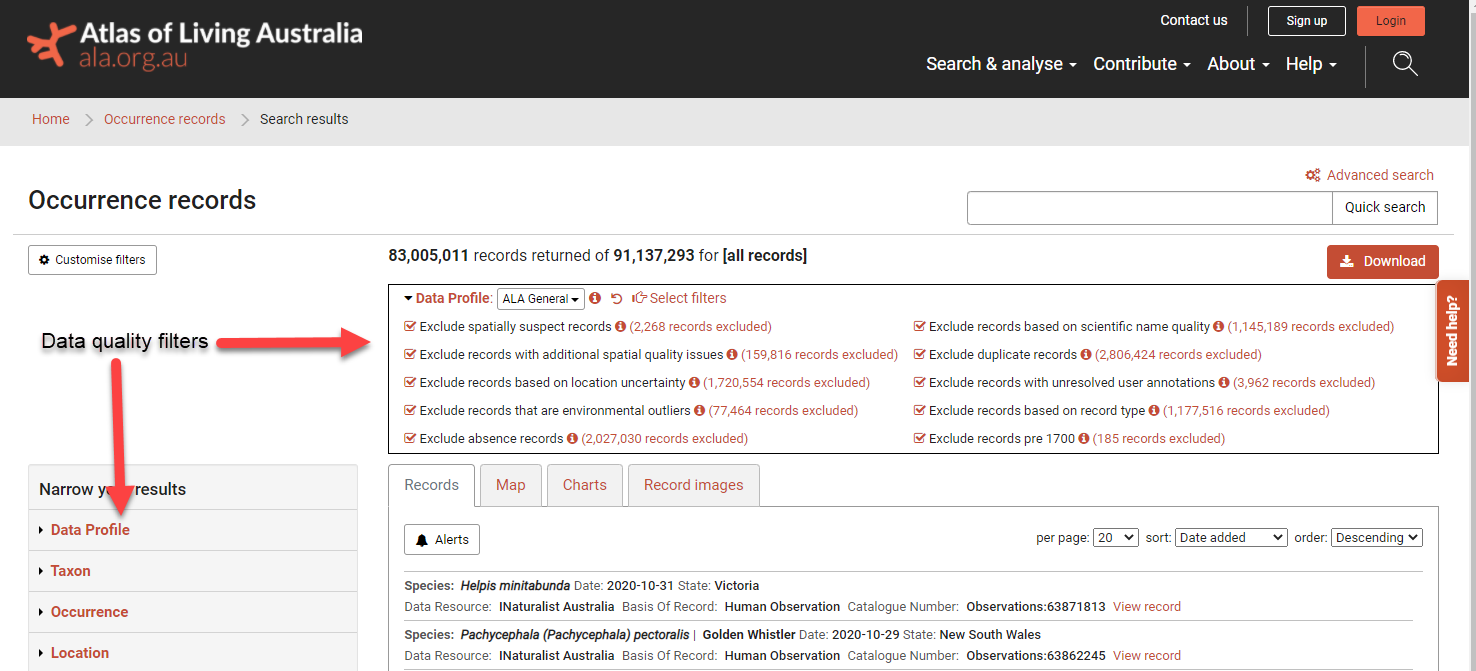Click the reset arrow icon beside ALA General

click(x=617, y=299)
